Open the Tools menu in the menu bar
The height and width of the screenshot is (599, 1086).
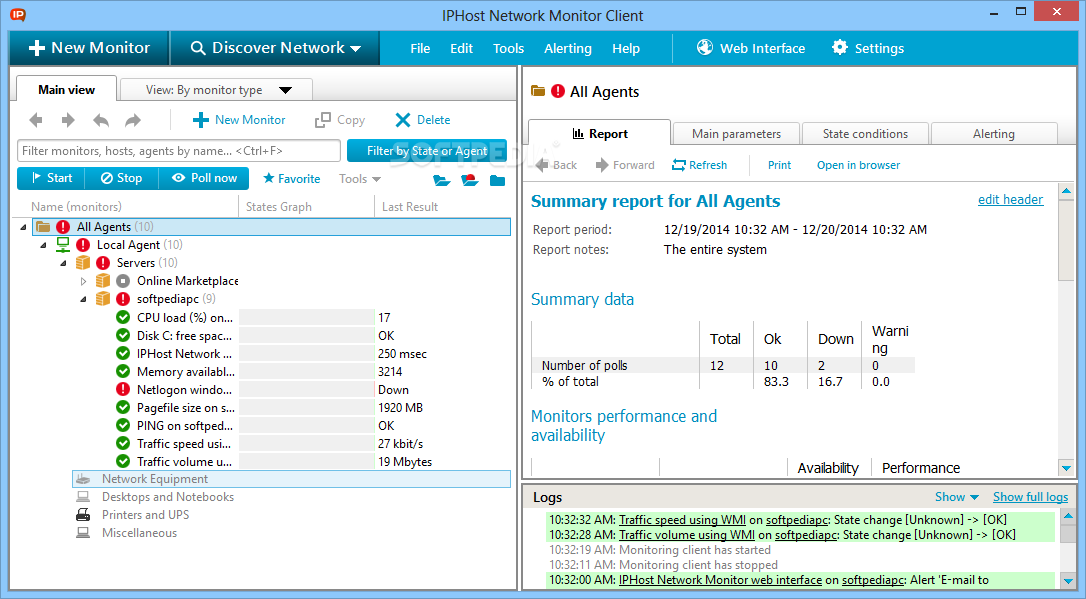click(x=508, y=48)
